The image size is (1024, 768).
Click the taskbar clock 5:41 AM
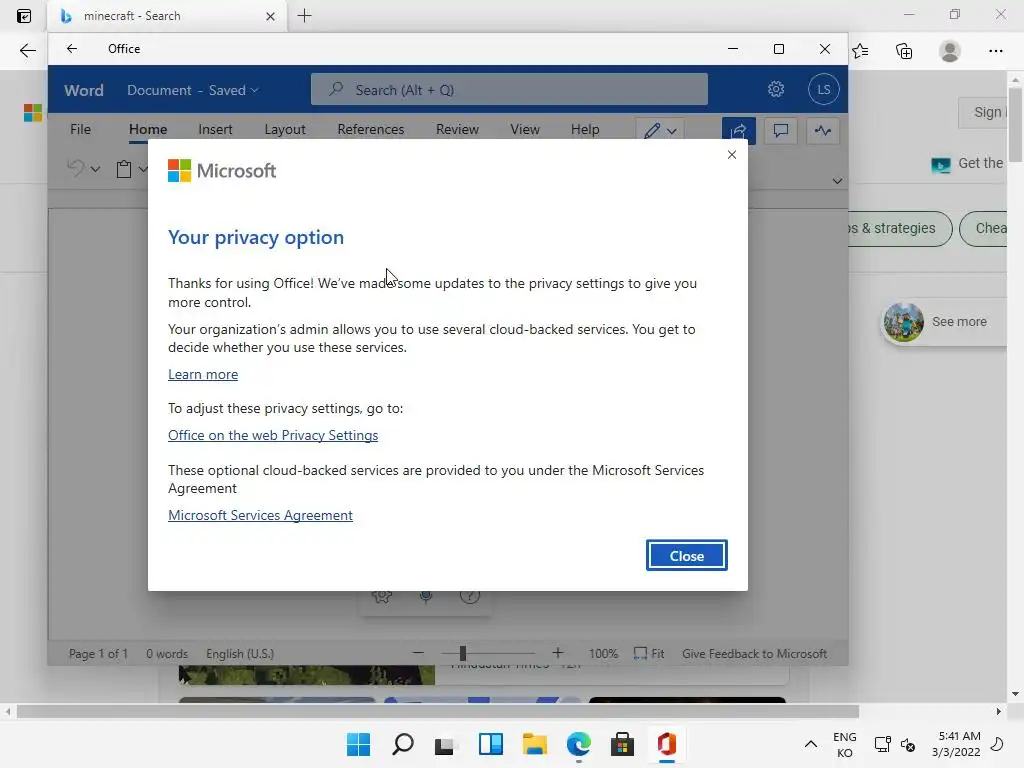click(956, 744)
